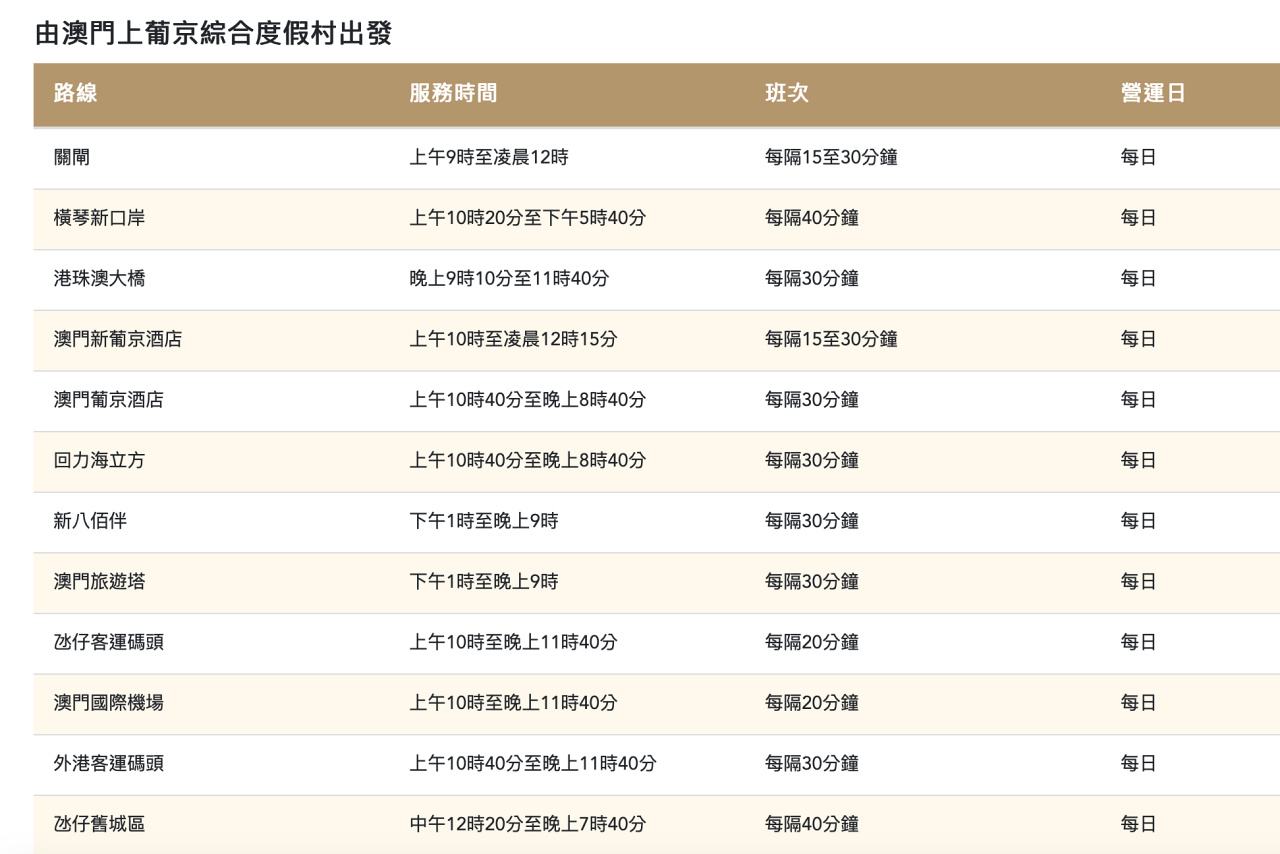Viewport: 1280px width, 854px height.
Task: Click '每日' in the 氹仔舊城區 row
Action: coord(1138,824)
